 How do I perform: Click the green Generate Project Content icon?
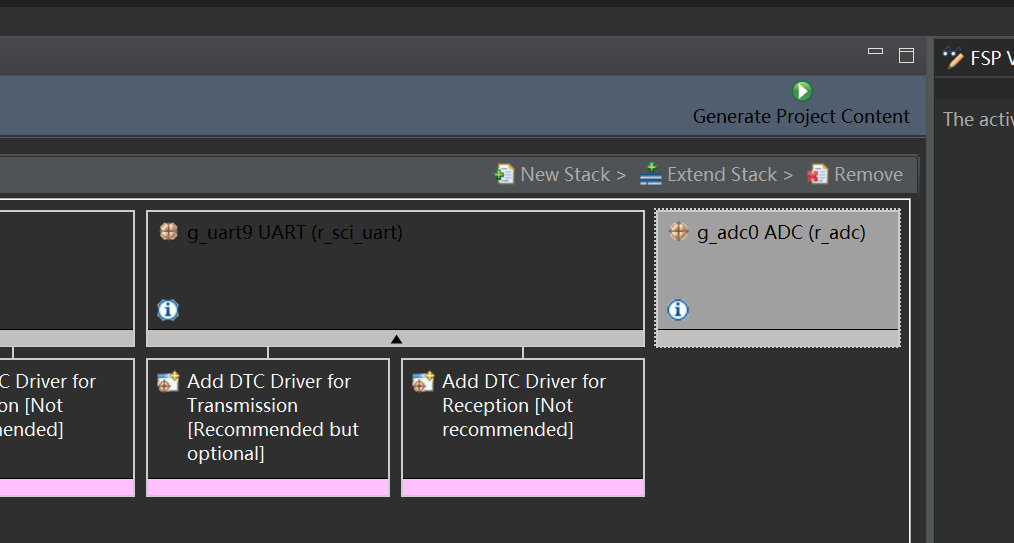pyautogui.click(x=802, y=91)
